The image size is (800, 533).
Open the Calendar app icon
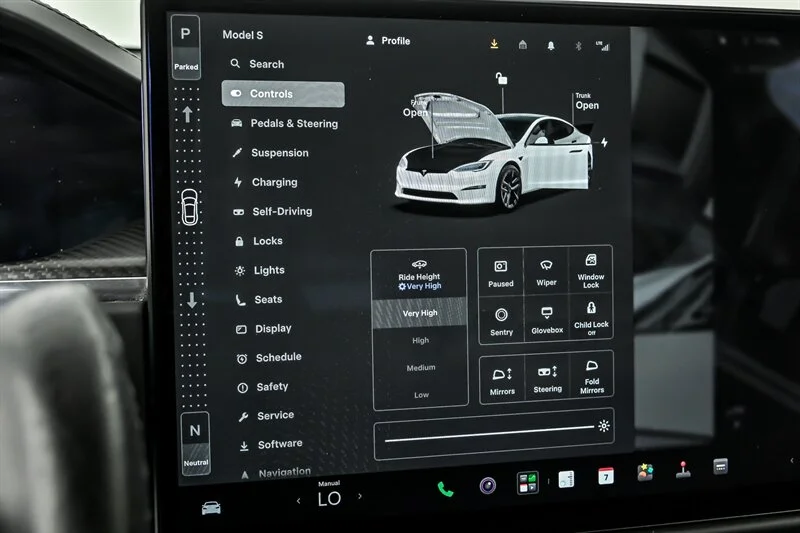click(606, 476)
